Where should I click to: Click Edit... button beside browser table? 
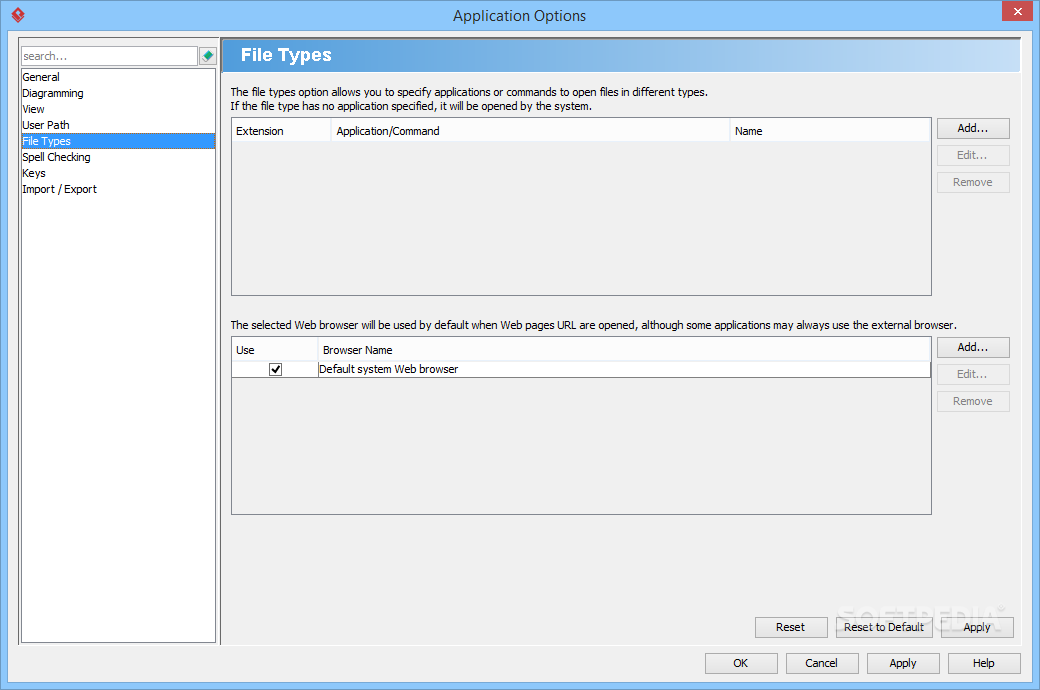pos(973,374)
